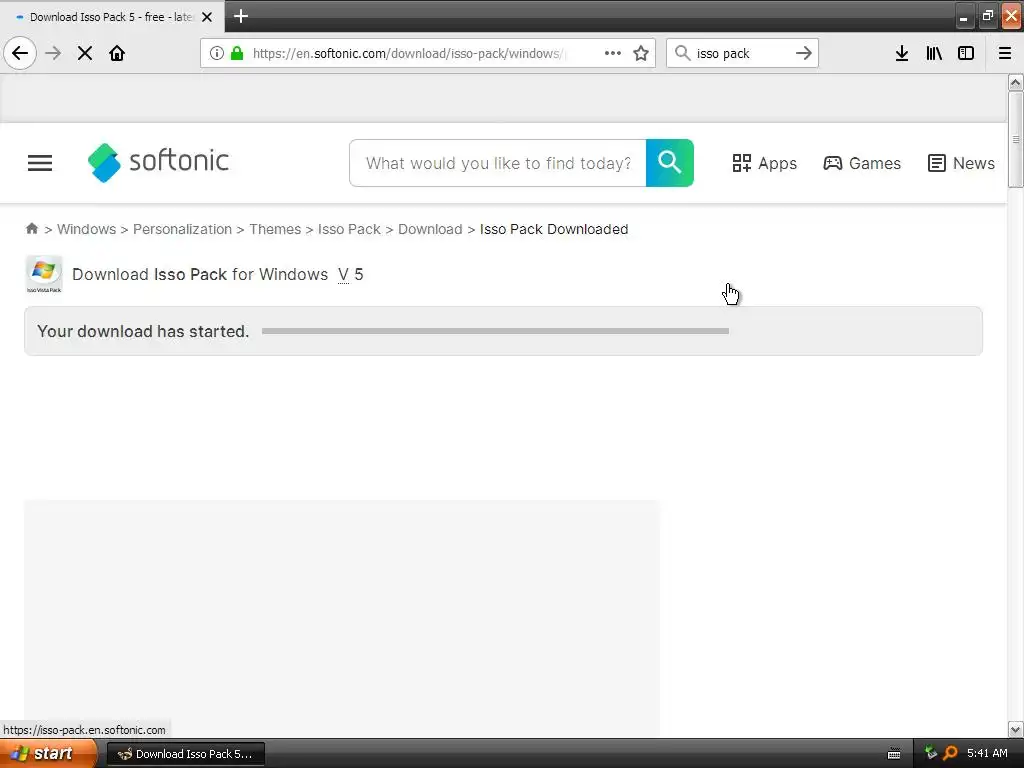Click the teal Softonic search button
The image size is (1024, 768).
click(670, 163)
